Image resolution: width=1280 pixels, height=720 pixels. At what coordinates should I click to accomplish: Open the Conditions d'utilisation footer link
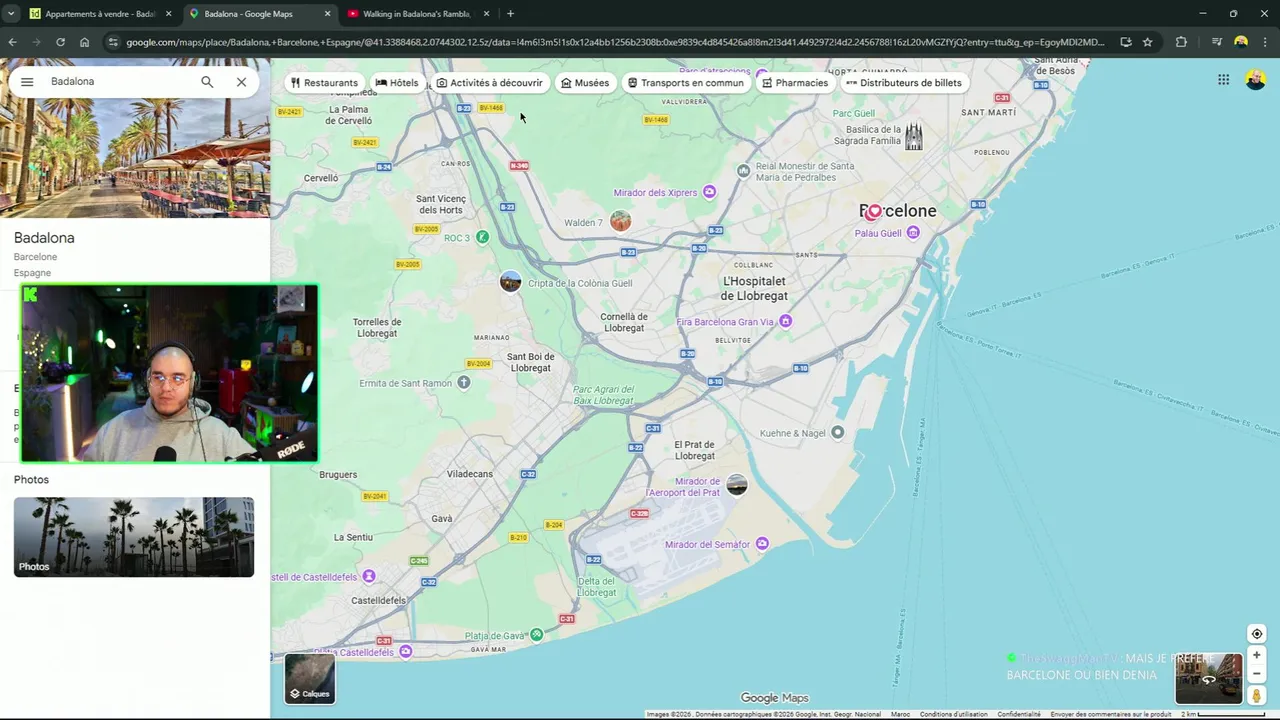click(x=954, y=714)
